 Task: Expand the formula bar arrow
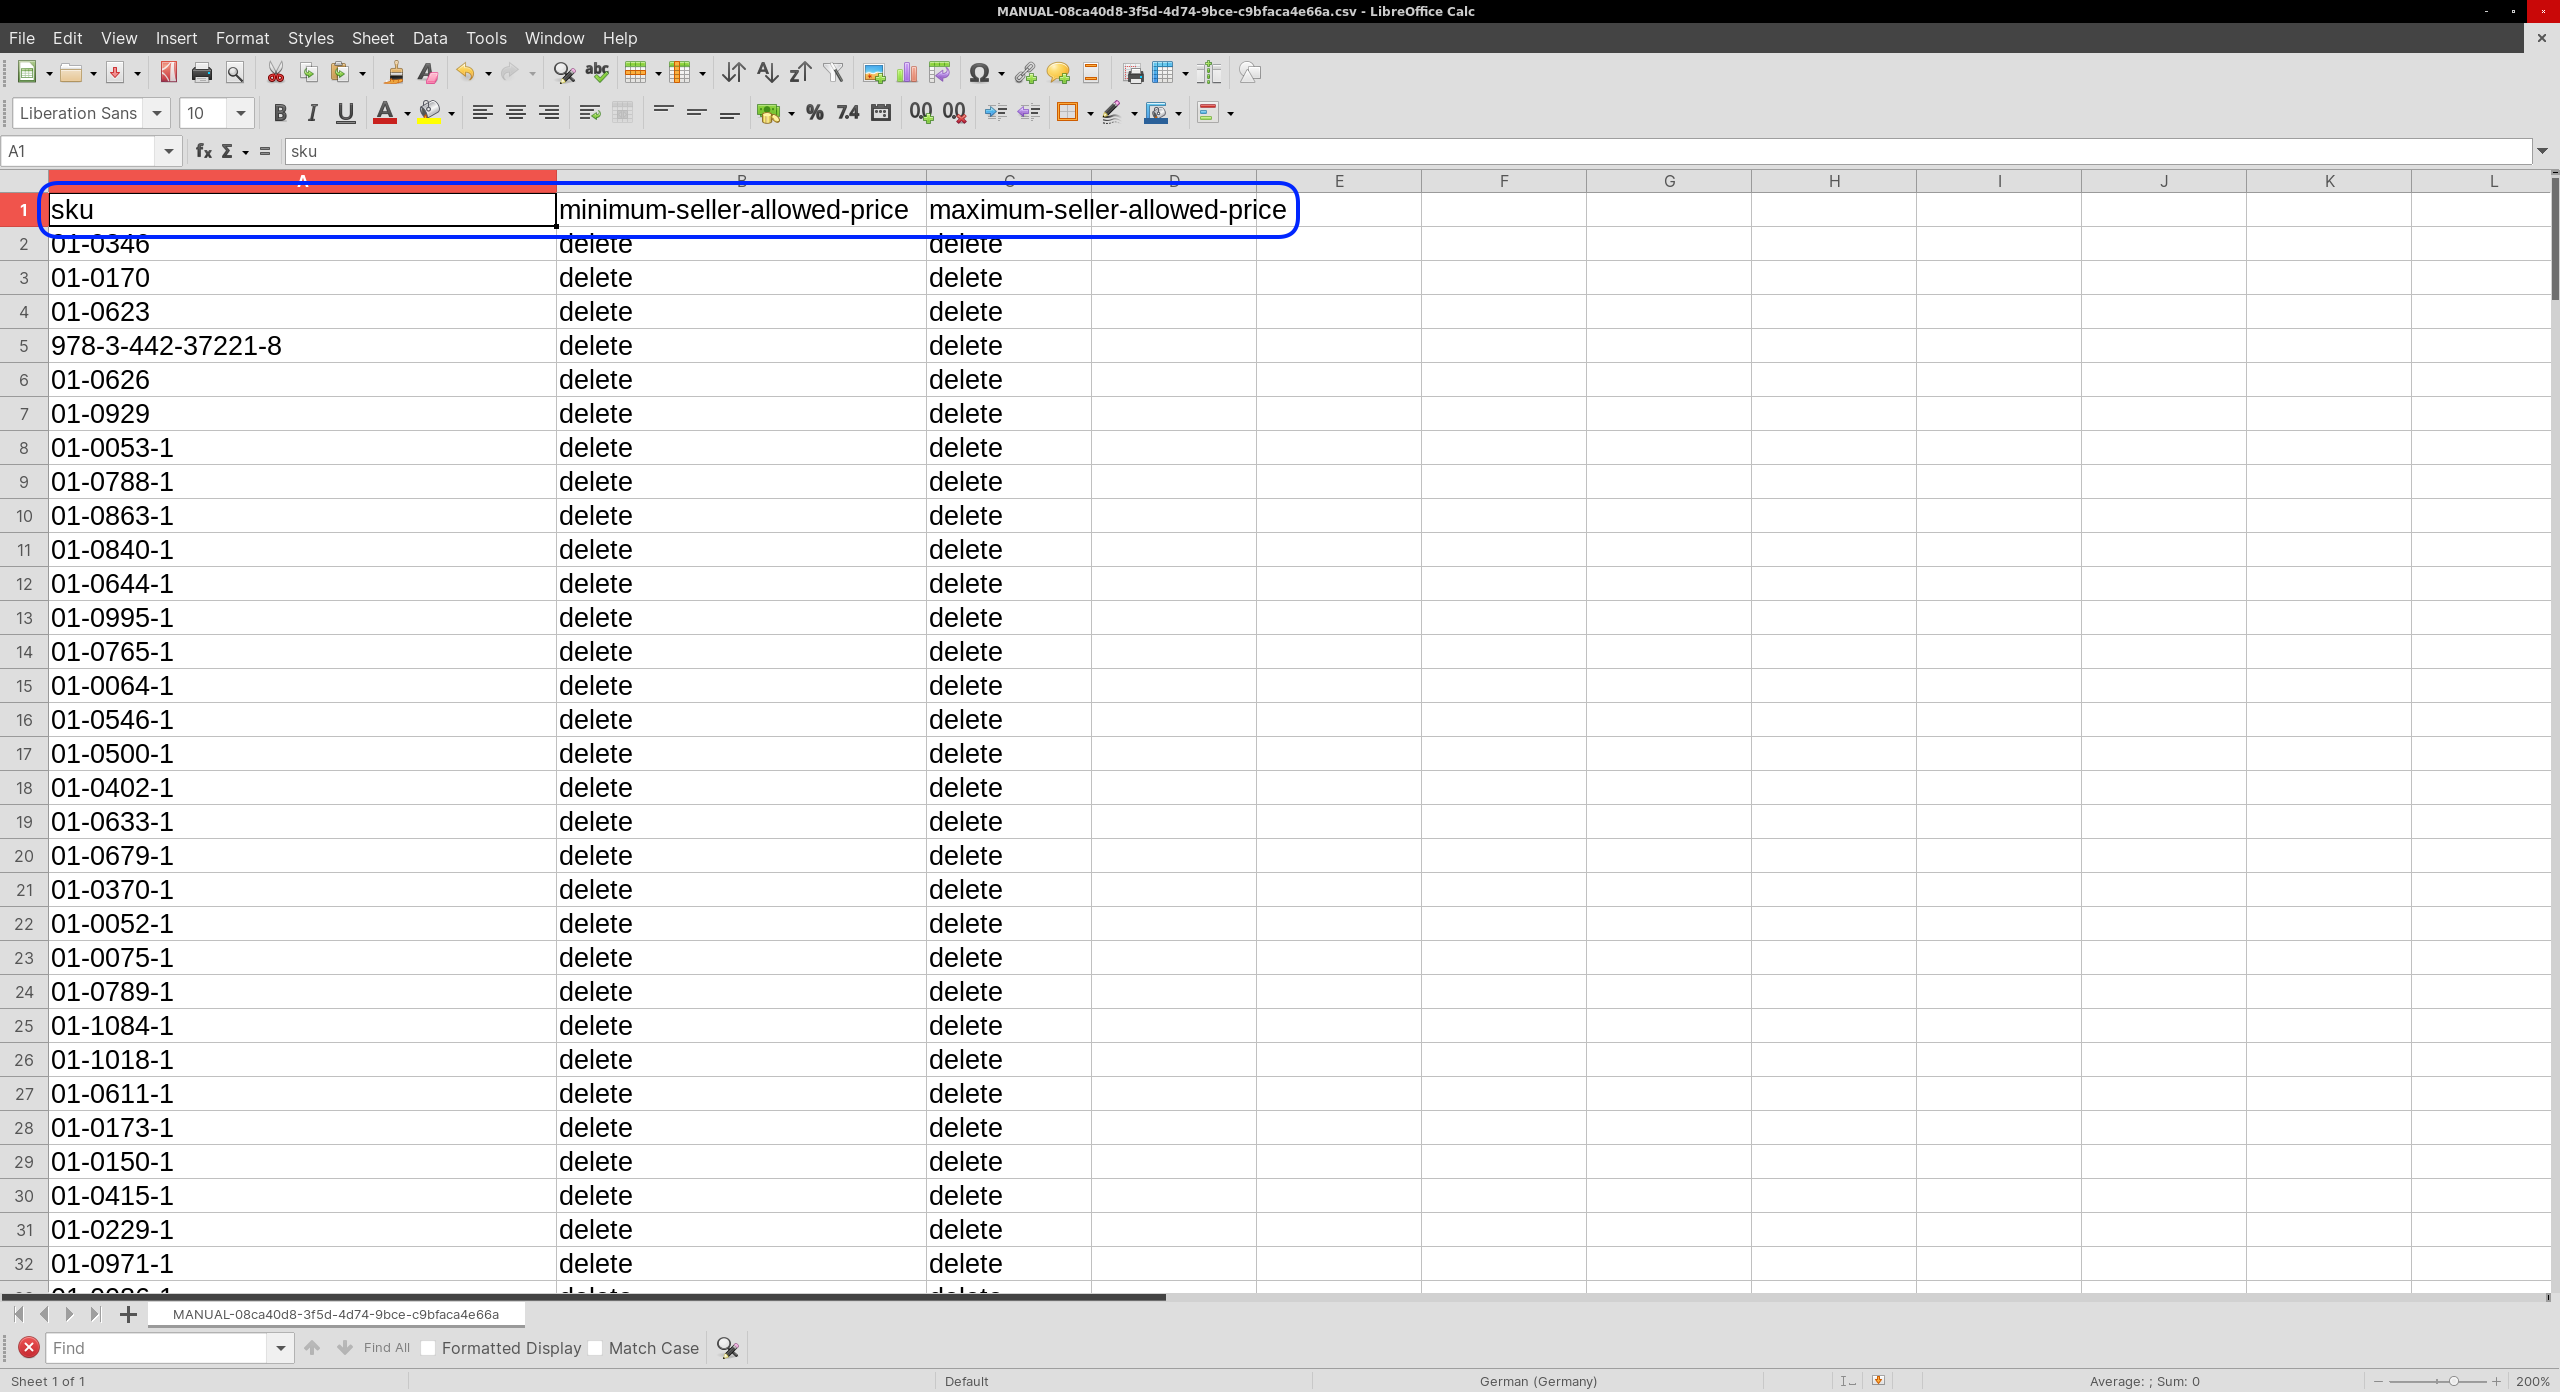(x=2542, y=151)
